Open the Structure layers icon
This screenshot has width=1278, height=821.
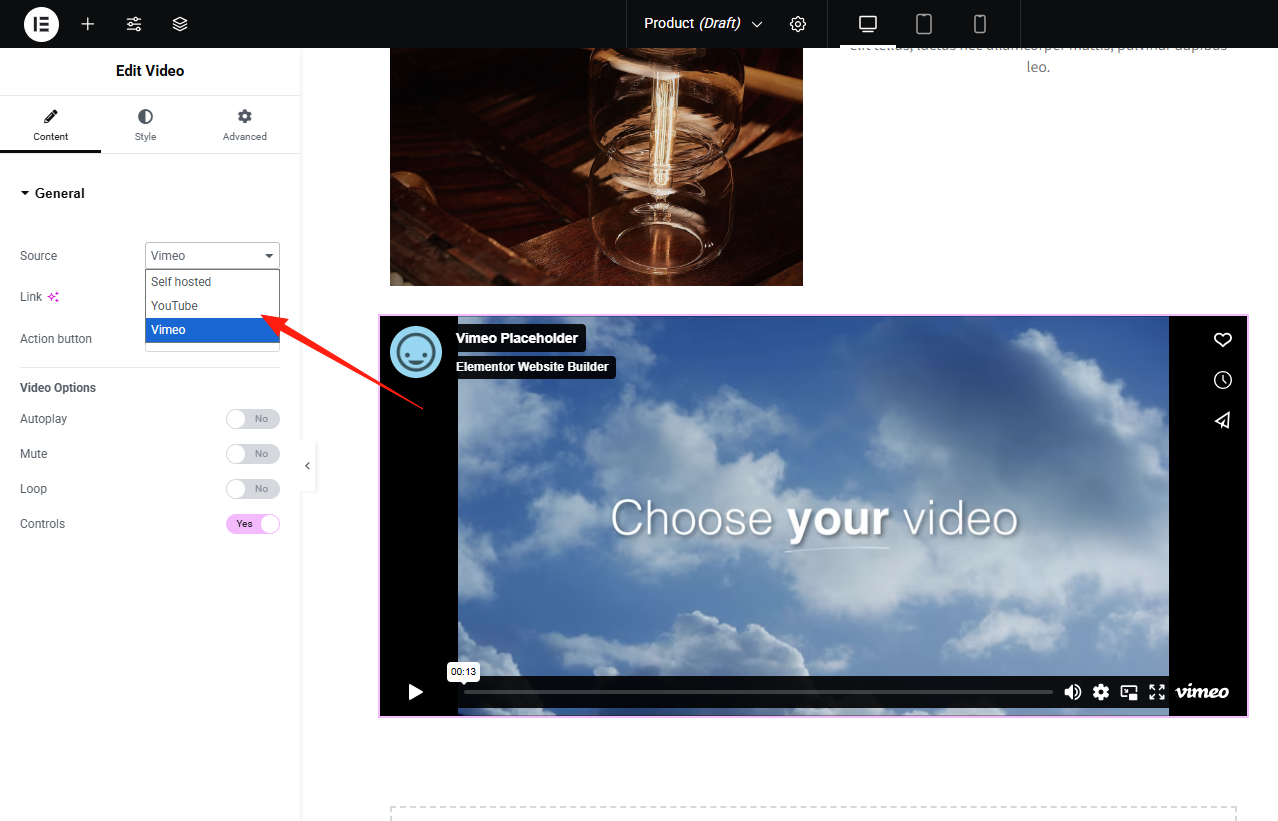point(180,24)
